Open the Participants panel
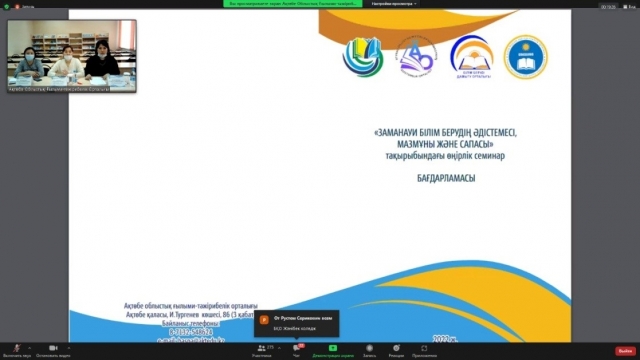The image size is (640, 360). tap(262, 351)
